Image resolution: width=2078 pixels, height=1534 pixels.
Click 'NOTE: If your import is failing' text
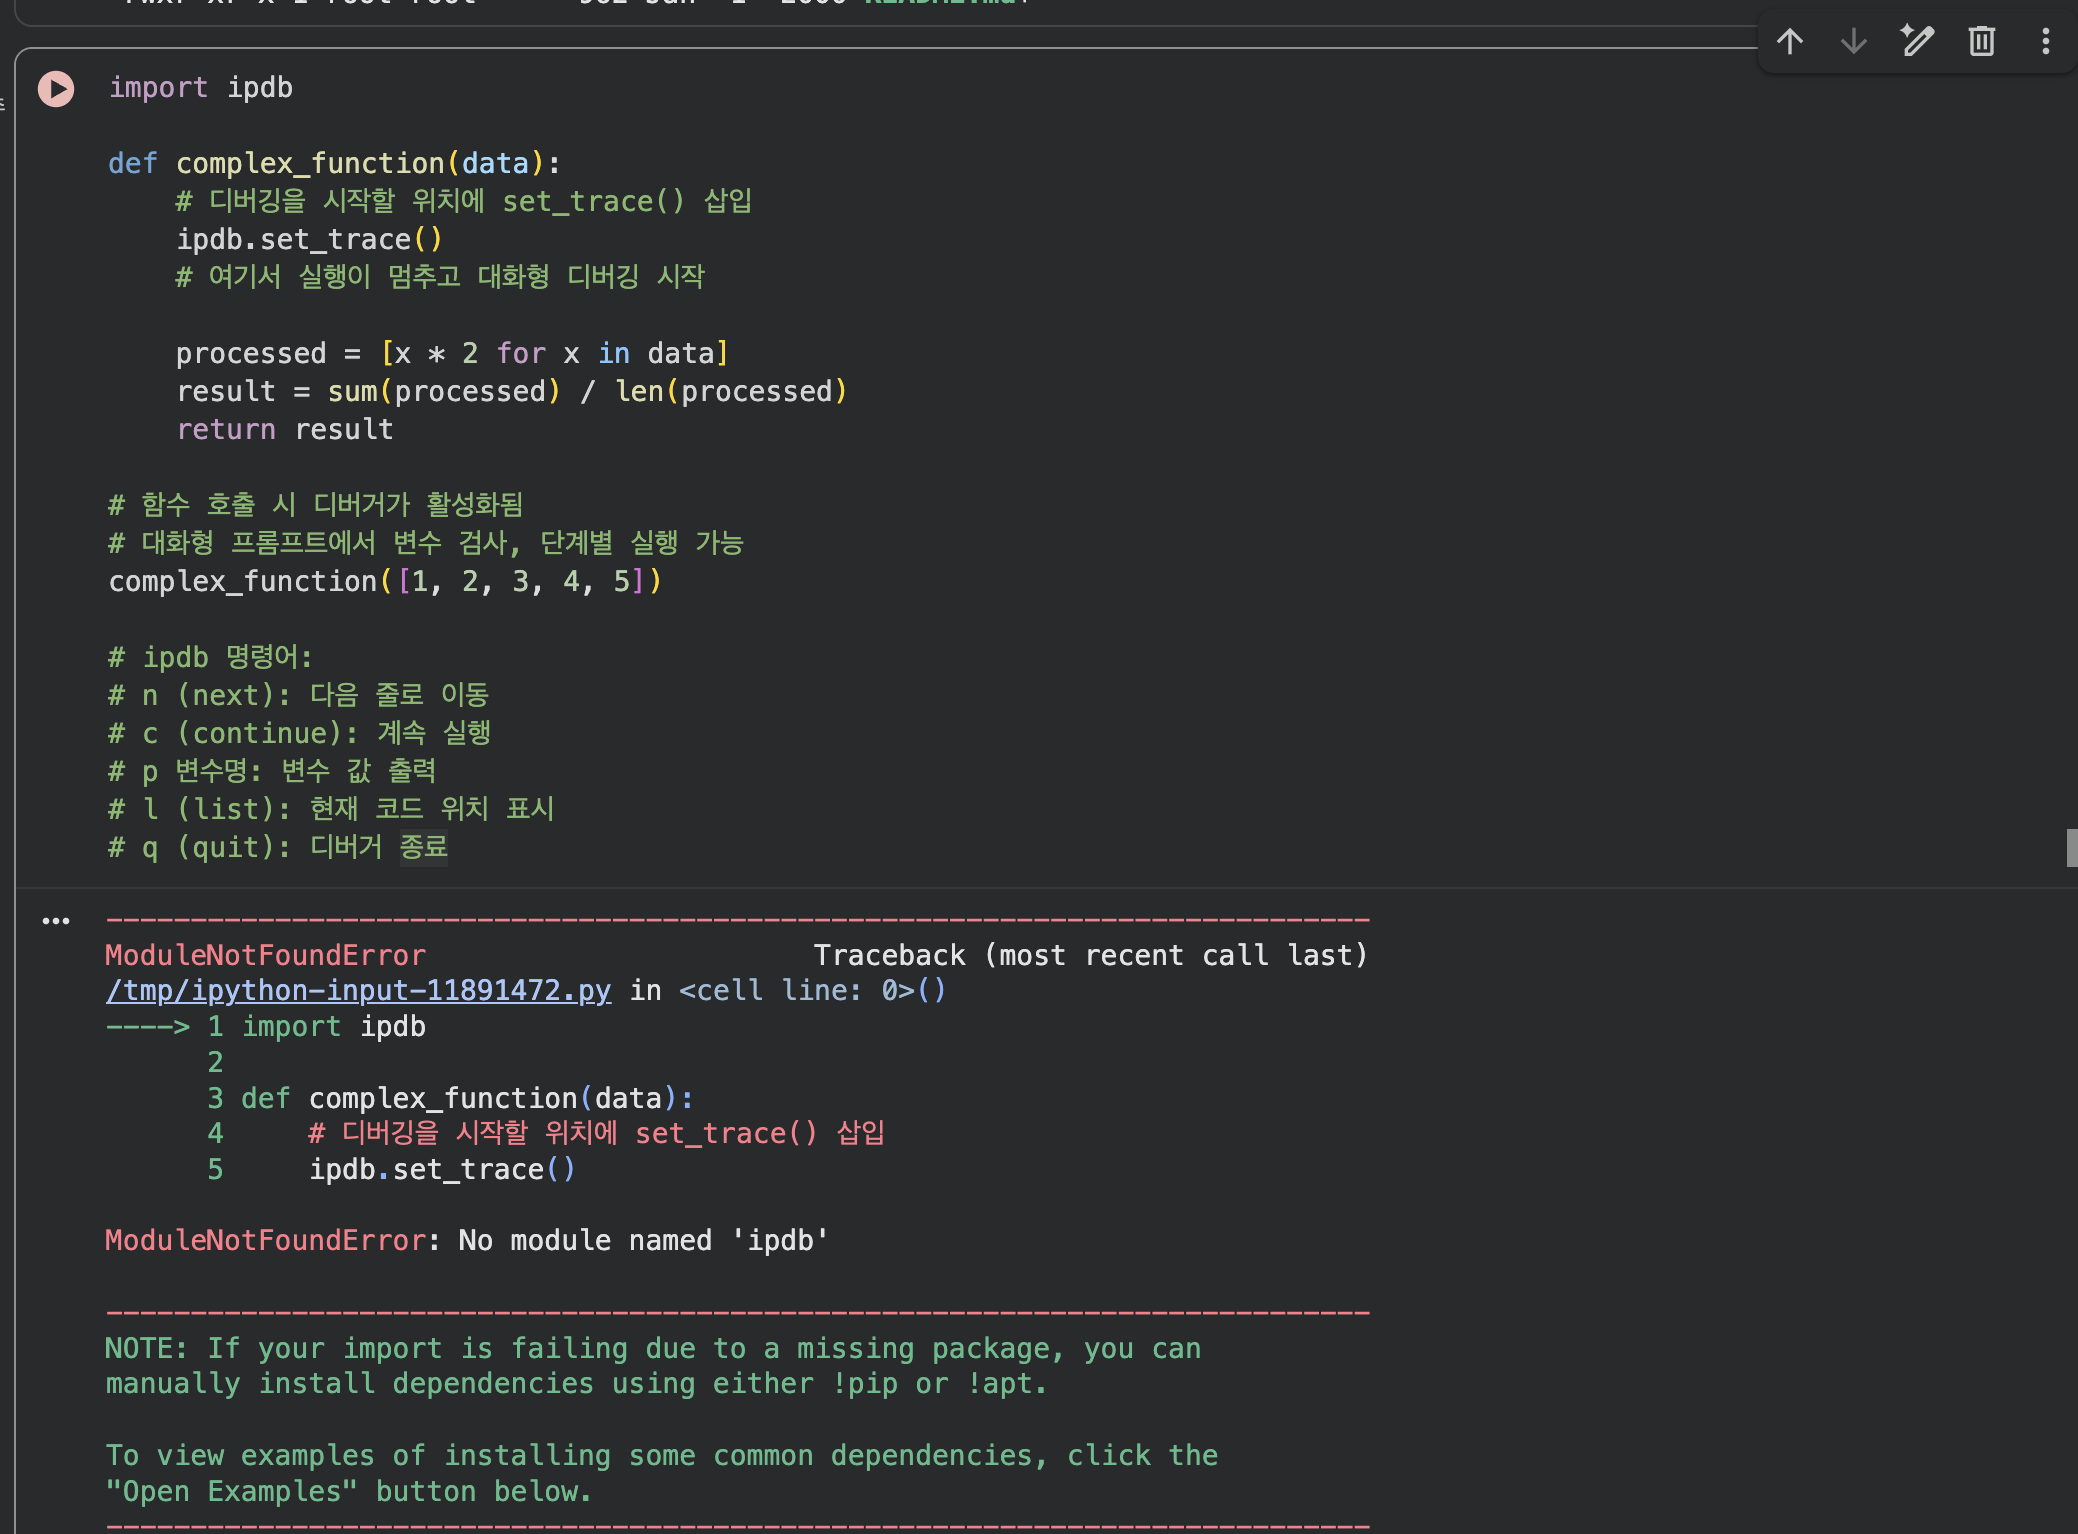[x=365, y=1348]
